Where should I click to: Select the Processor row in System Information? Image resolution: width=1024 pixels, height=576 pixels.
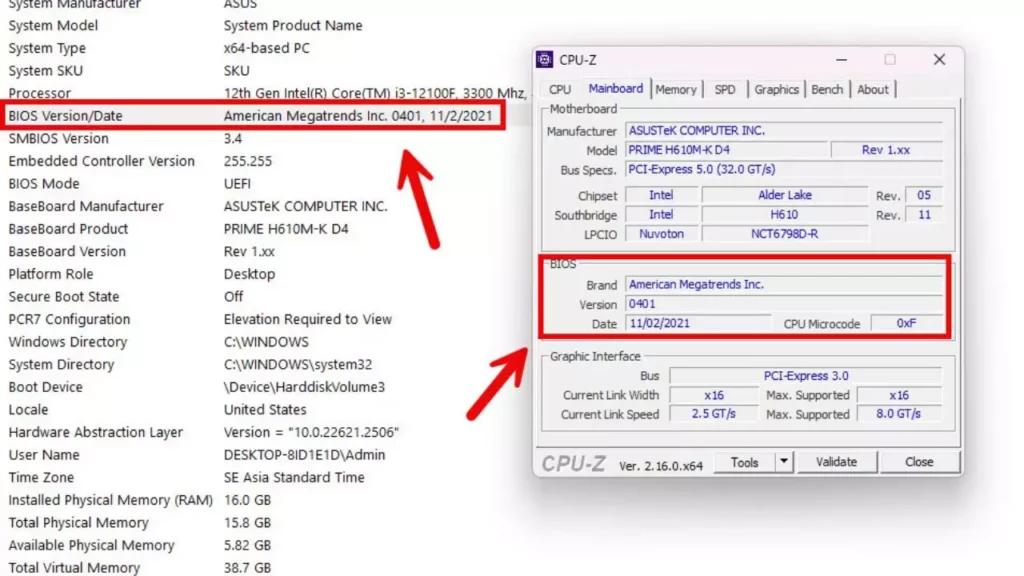tap(250, 93)
